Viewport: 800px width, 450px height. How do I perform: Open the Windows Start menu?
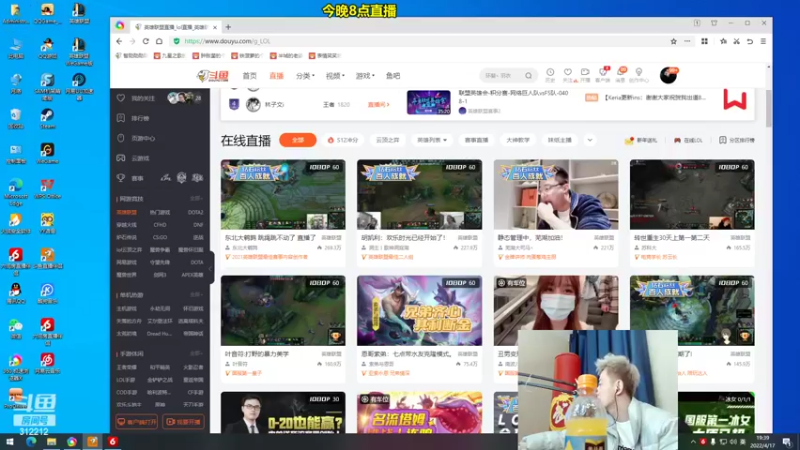(x=9, y=442)
